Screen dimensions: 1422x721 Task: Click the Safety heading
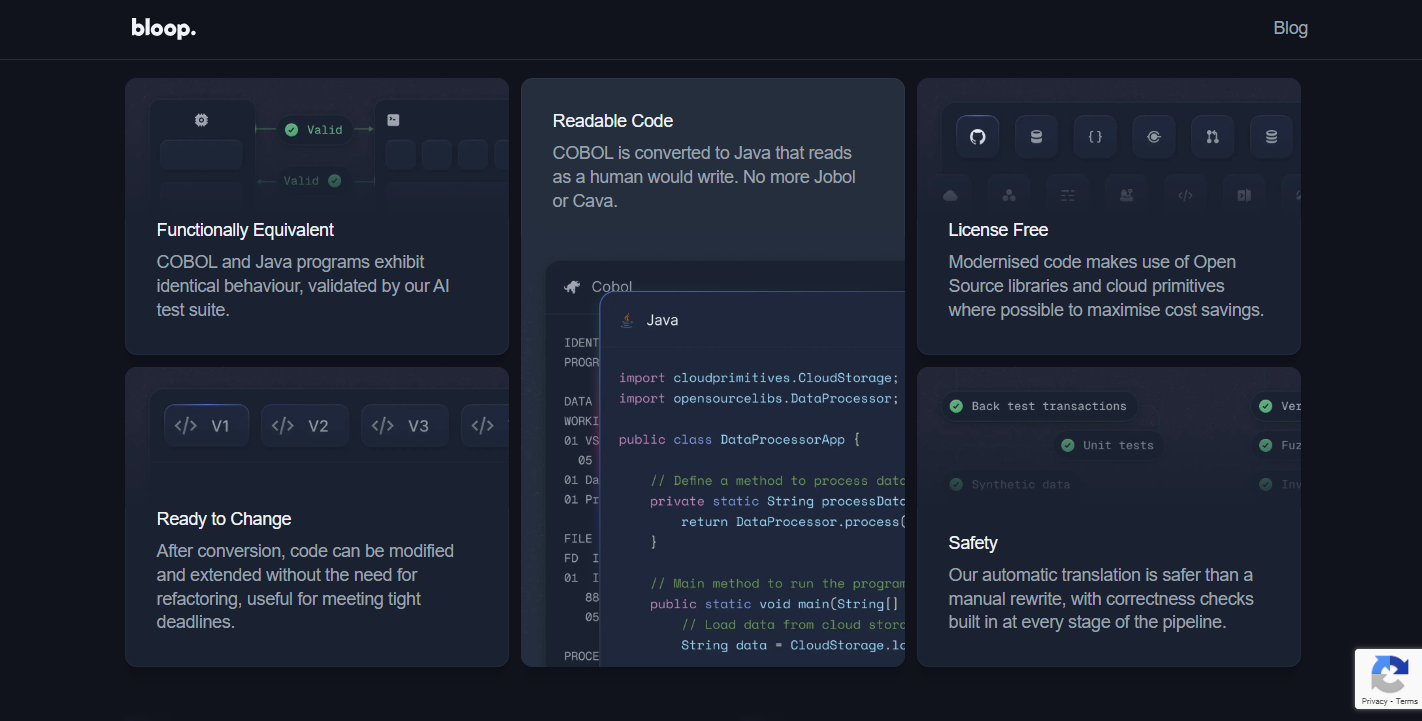point(973,543)
